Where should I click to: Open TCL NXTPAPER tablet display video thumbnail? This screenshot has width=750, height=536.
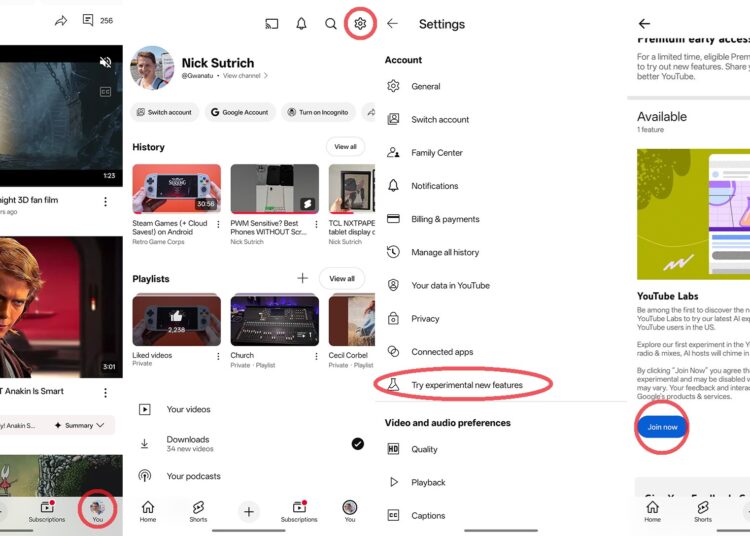pyautogui.click(x=352, y=189)
